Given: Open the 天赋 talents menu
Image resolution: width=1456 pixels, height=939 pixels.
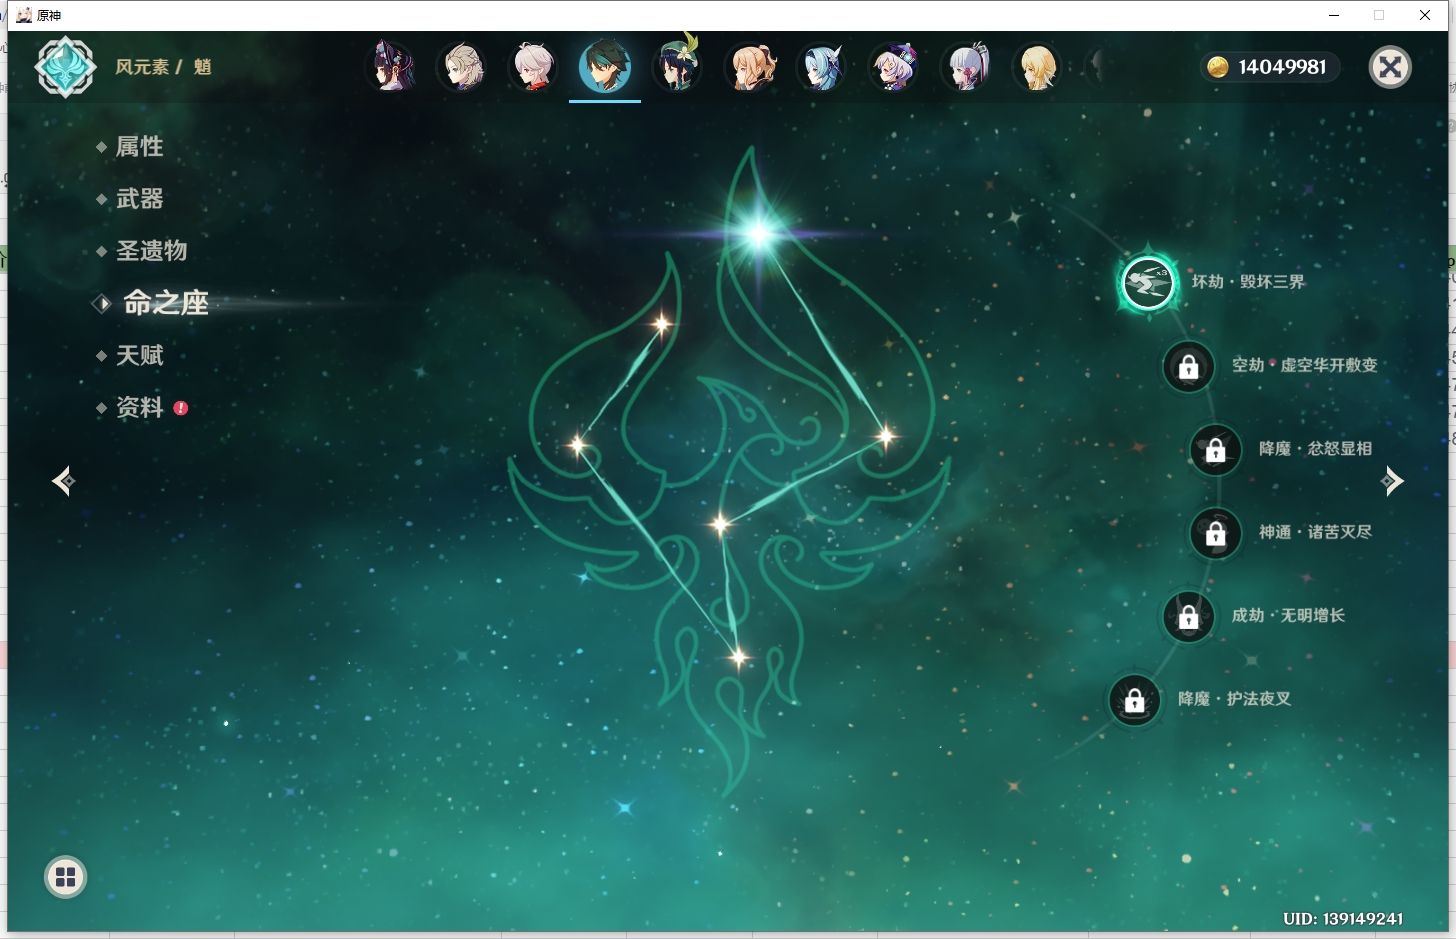Looking at the screenshot, I should pos(139,355).
